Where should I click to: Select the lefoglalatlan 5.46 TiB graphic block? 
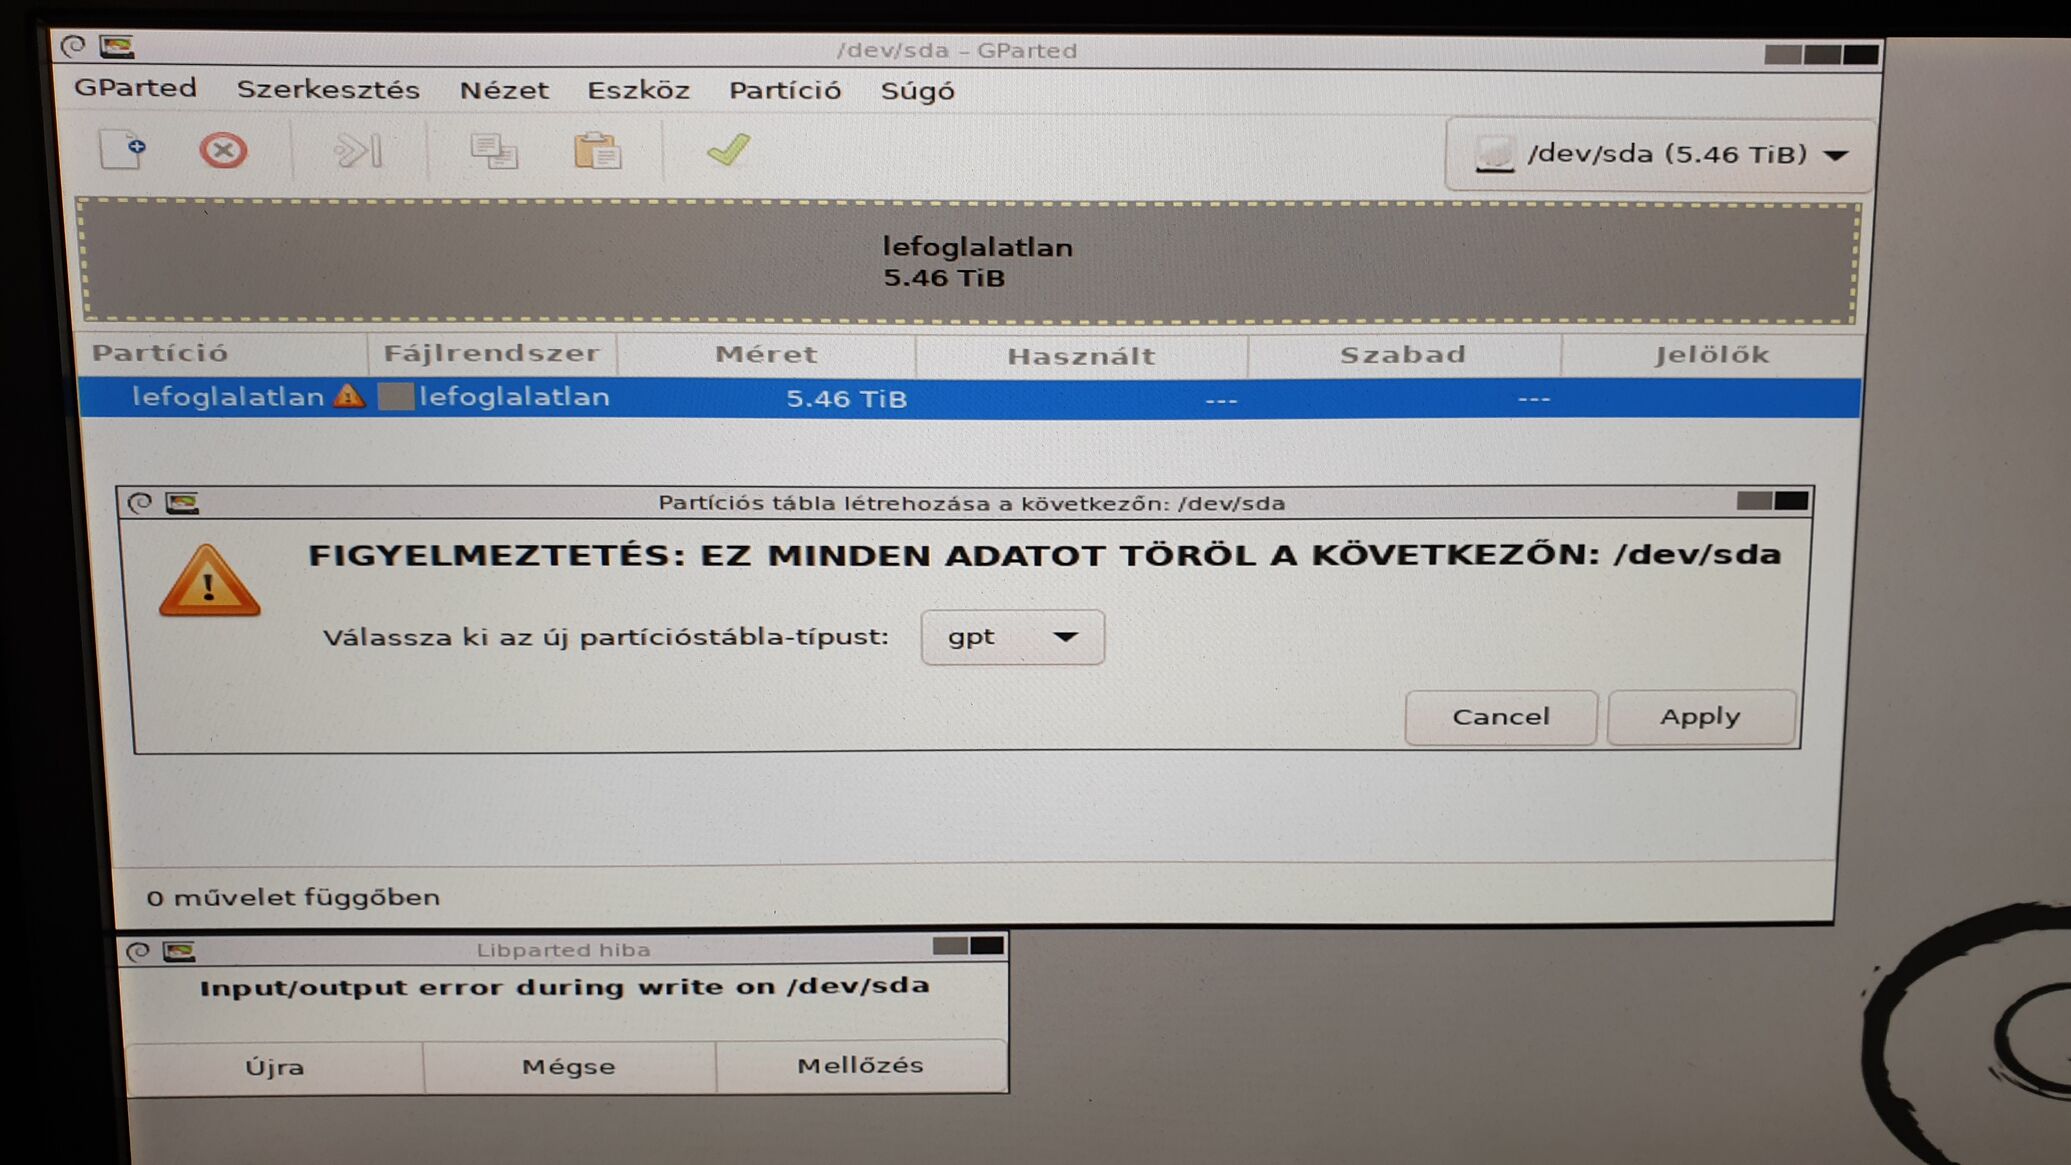click(969, 262)
